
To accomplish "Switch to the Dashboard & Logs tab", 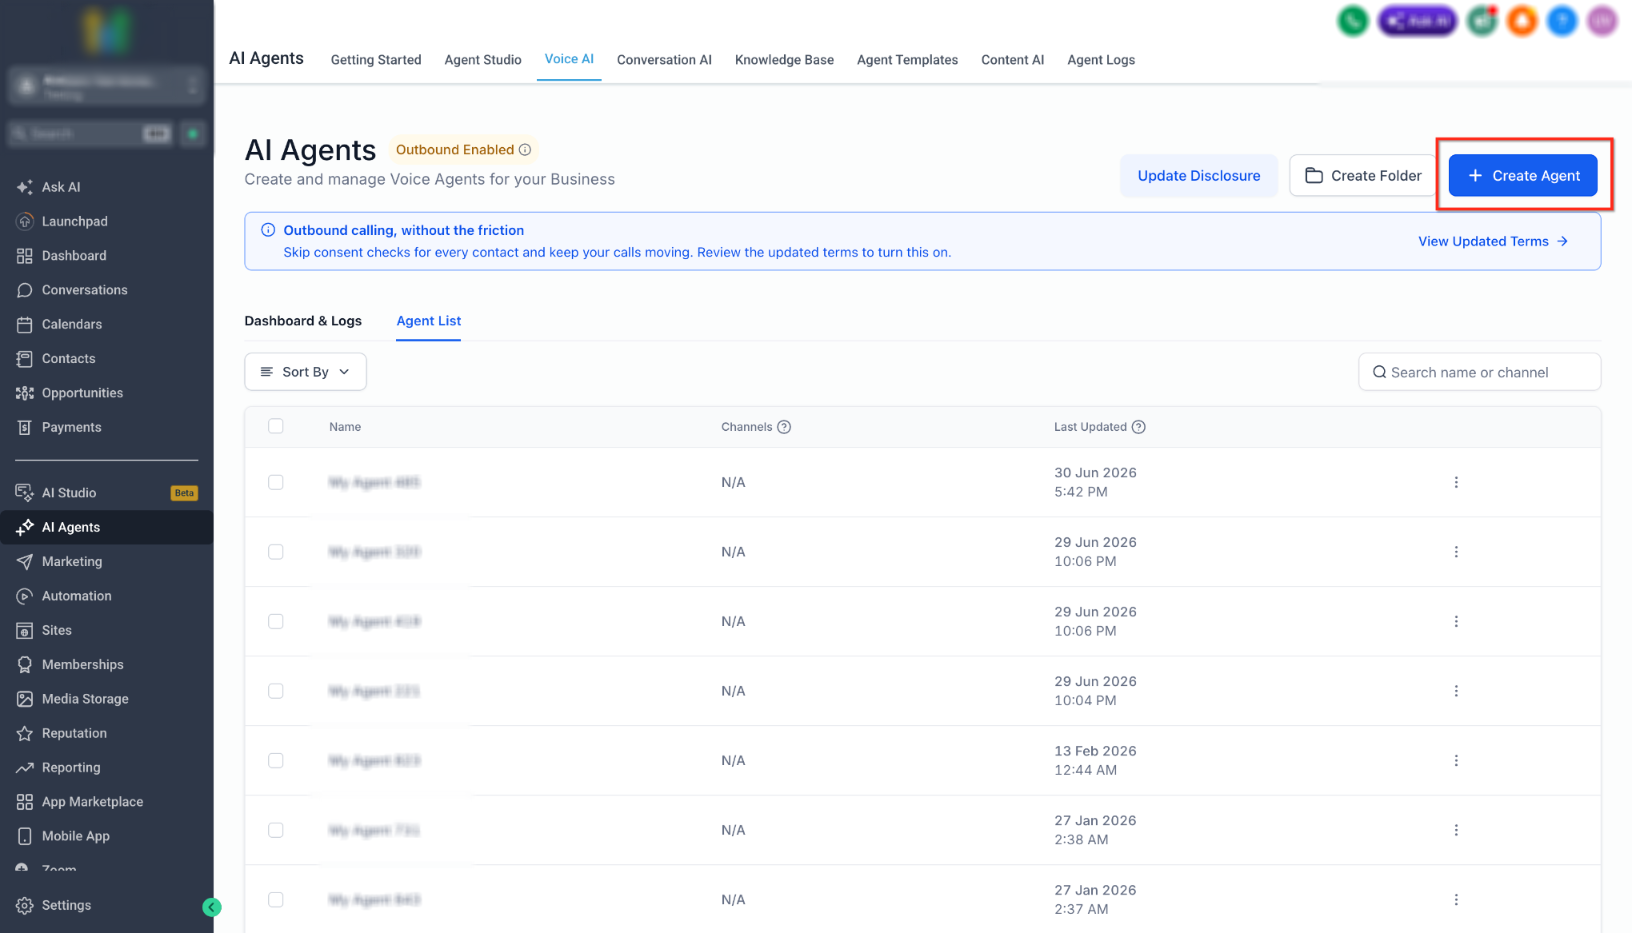I will [x=303, y=321].
